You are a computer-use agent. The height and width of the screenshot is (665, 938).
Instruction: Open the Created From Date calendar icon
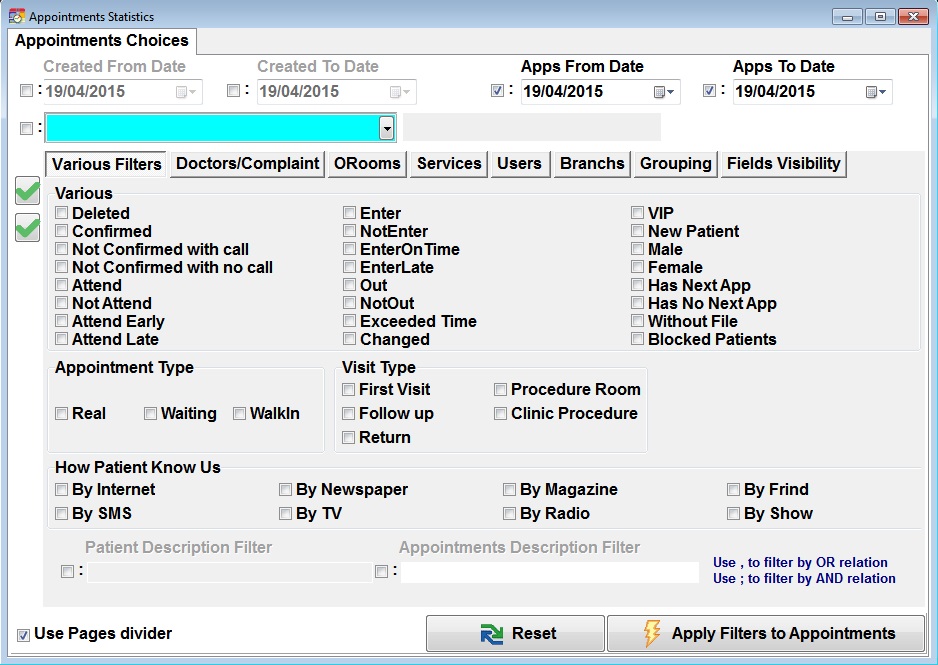click(187, 92)
